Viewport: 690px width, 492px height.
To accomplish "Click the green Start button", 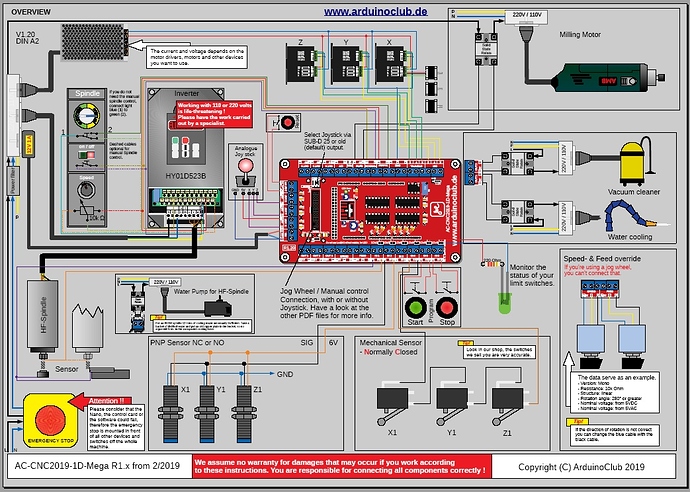I will (x=415, y=307).
